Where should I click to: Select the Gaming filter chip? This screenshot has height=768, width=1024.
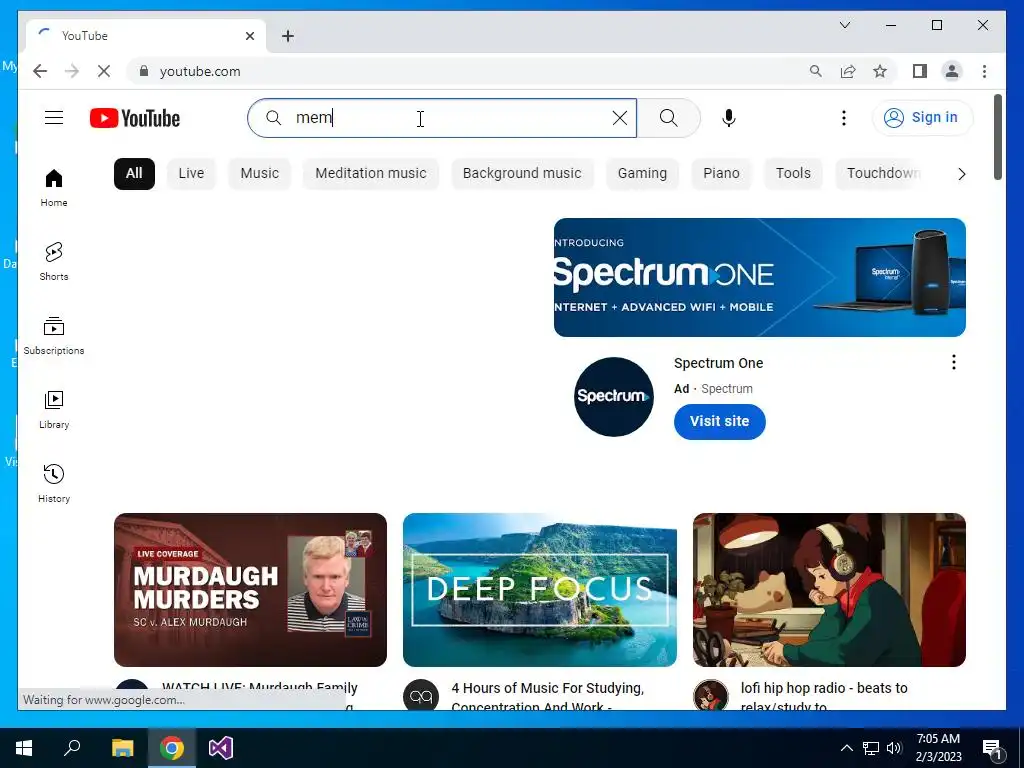point(642,174)
